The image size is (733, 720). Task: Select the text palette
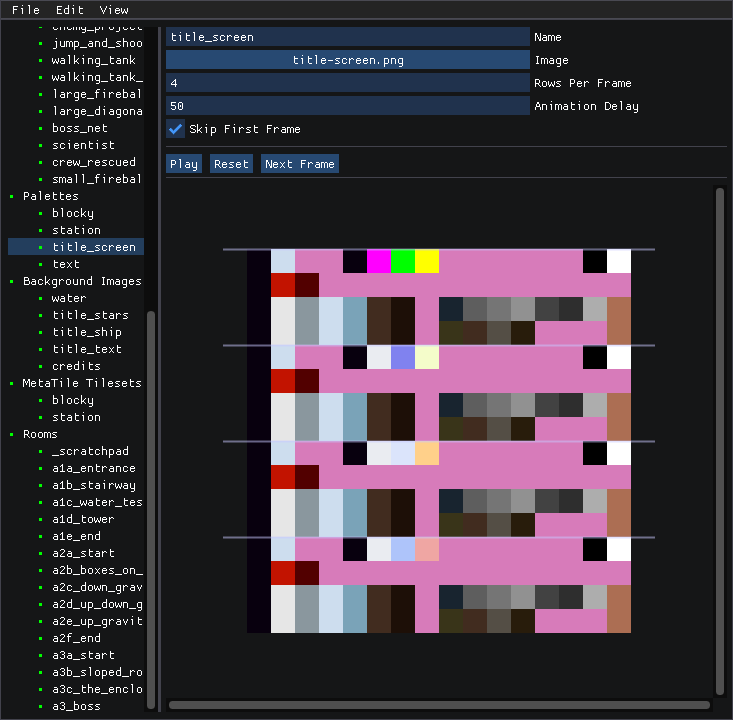(x=66, y=264)
